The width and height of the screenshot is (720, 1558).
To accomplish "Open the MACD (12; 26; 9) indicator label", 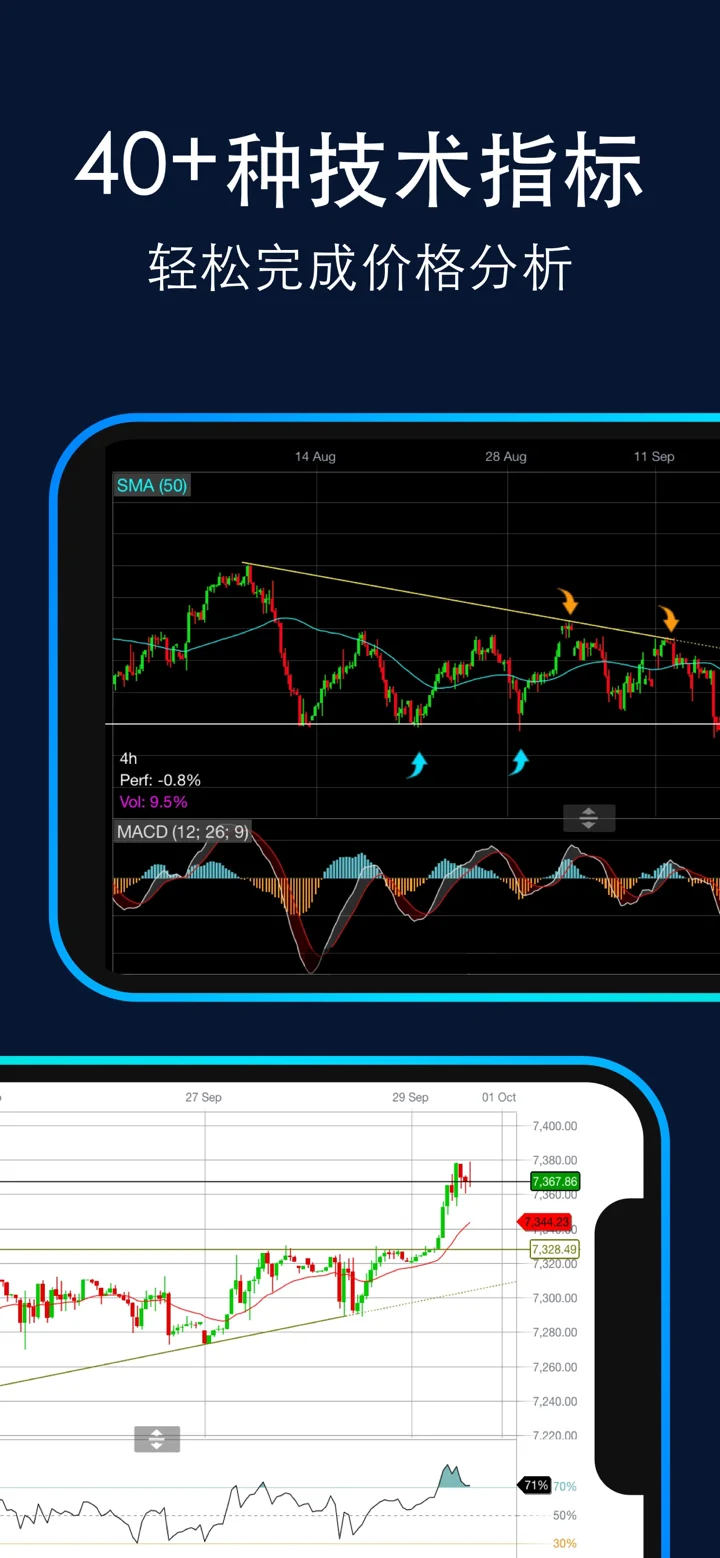I will 182,831.
